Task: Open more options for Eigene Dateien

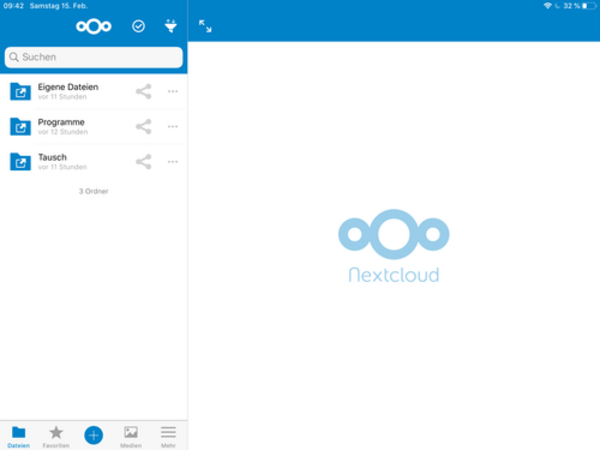Action: click(x=173, y=91)
